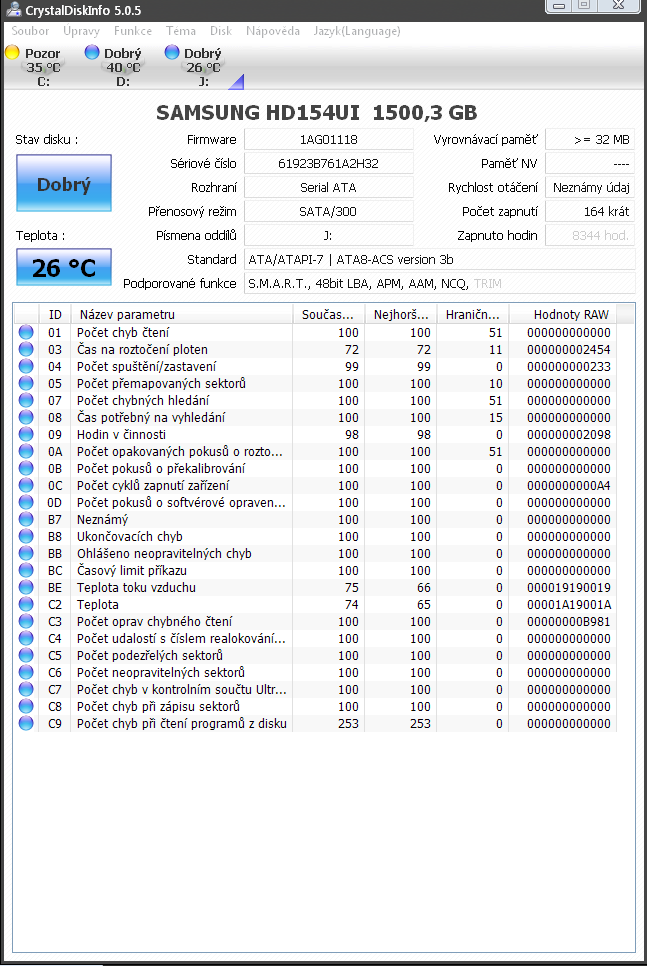Open the Funkce menu
647x966 pixels.
click(x=133, y=31)
